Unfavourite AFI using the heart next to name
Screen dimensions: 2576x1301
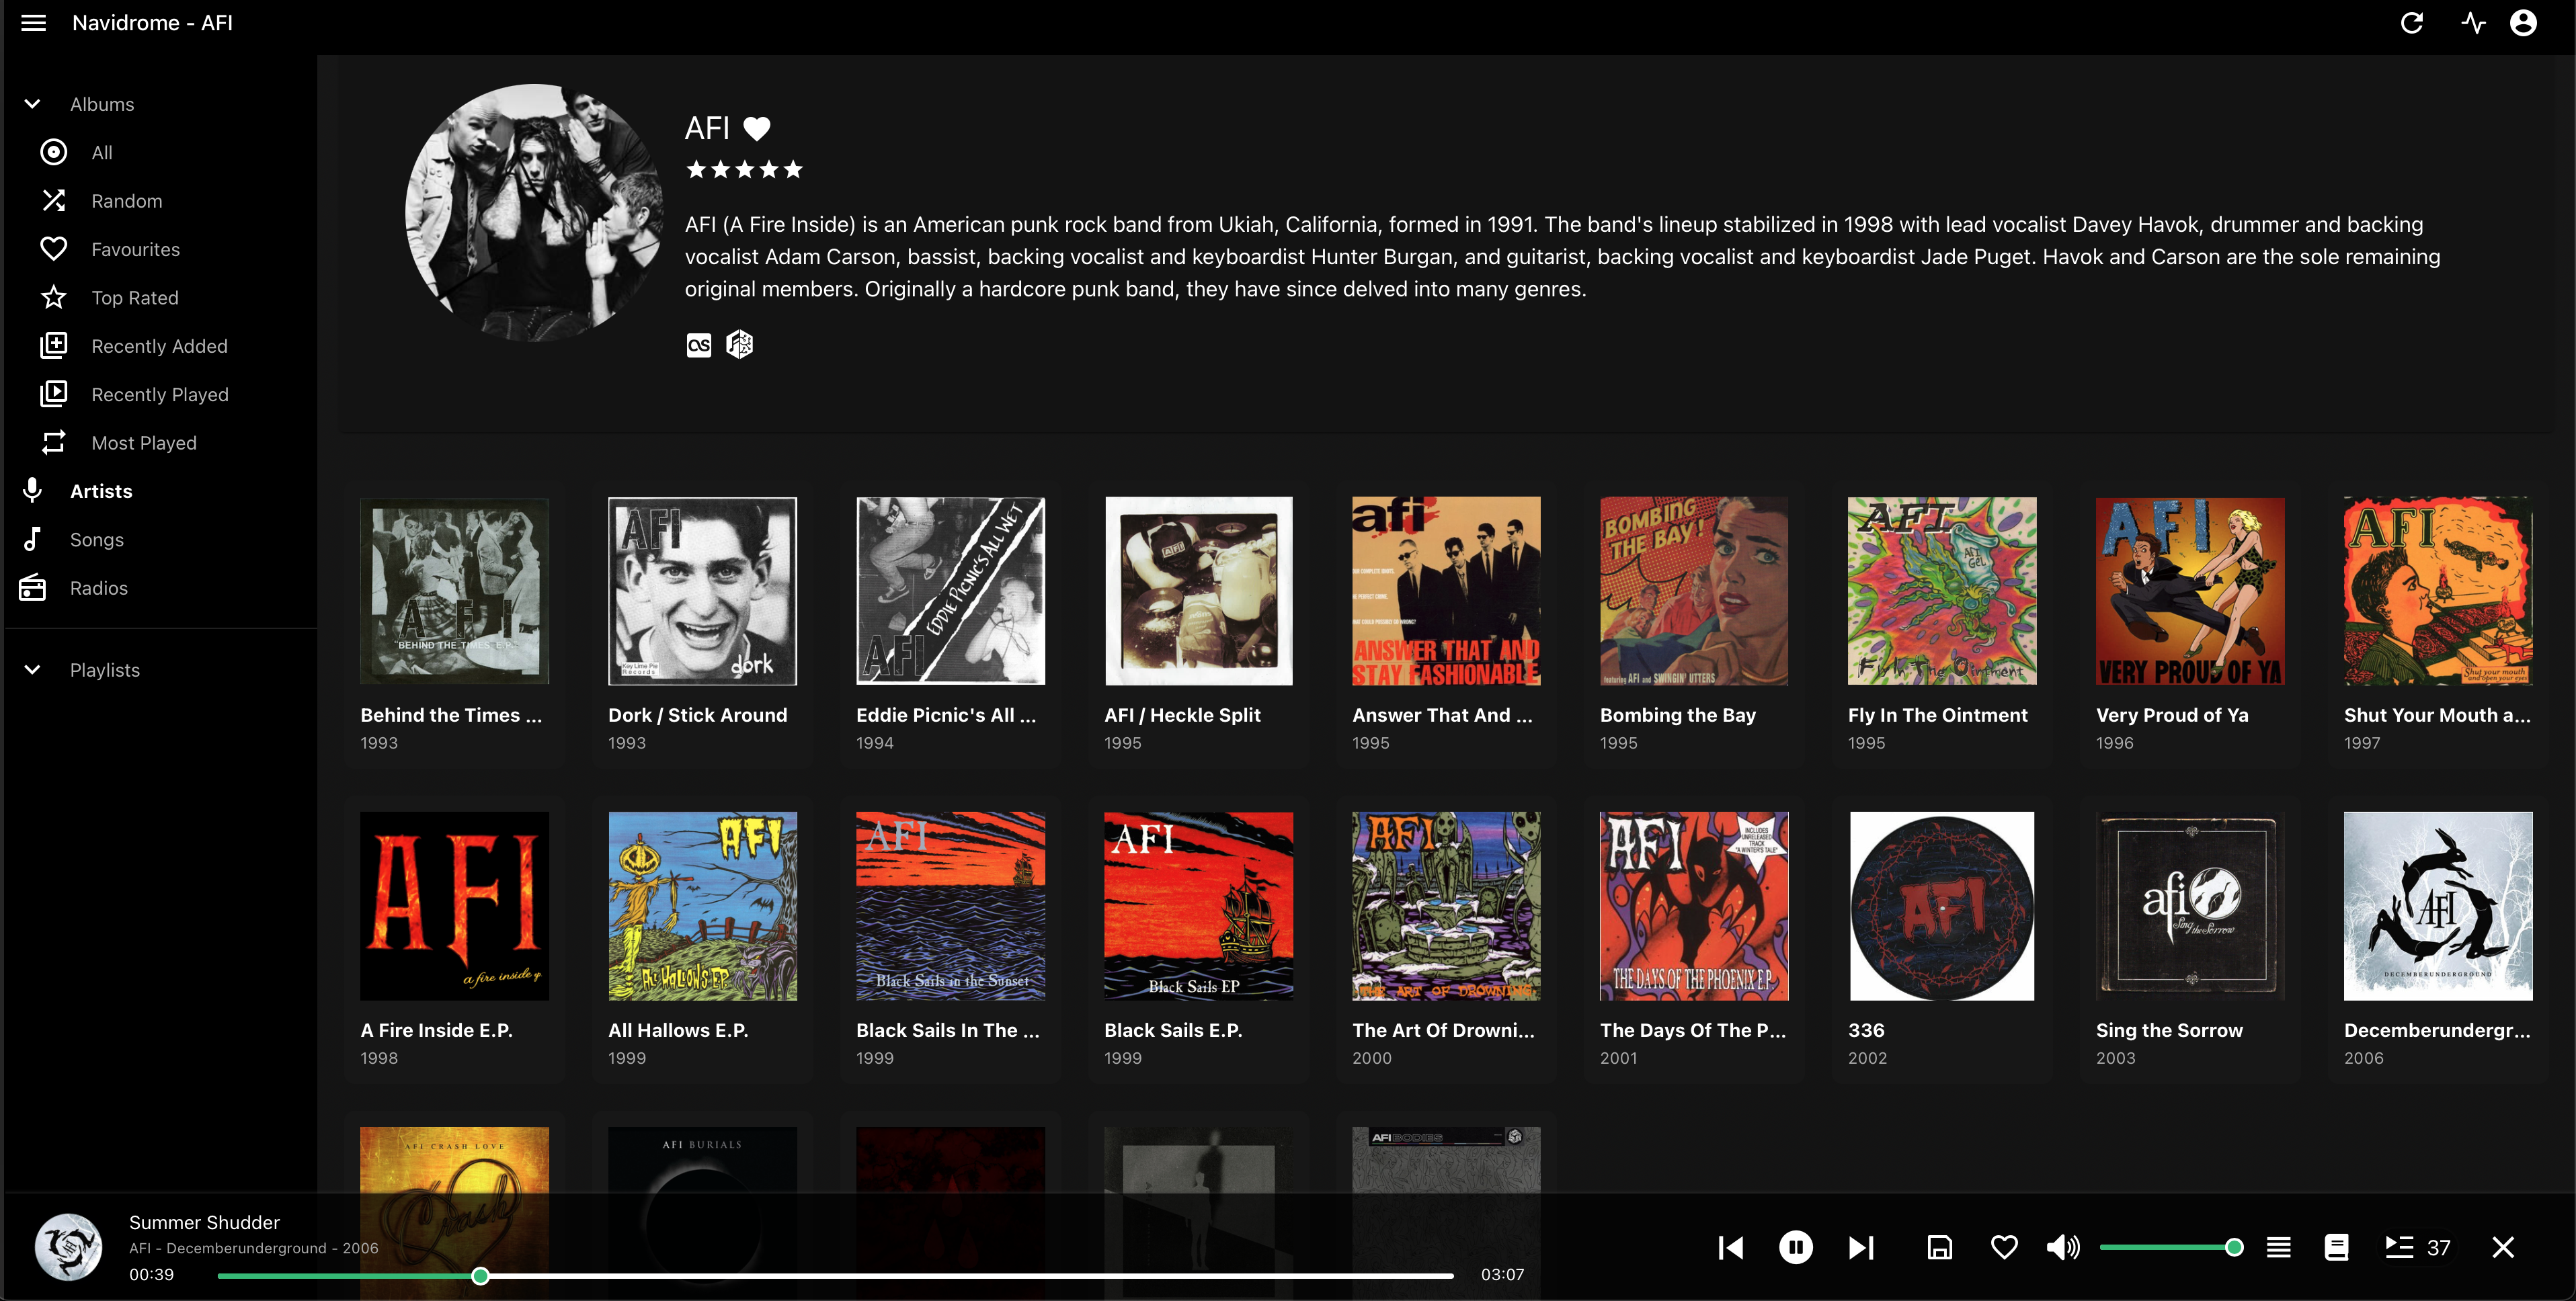(x=757, y=128)
